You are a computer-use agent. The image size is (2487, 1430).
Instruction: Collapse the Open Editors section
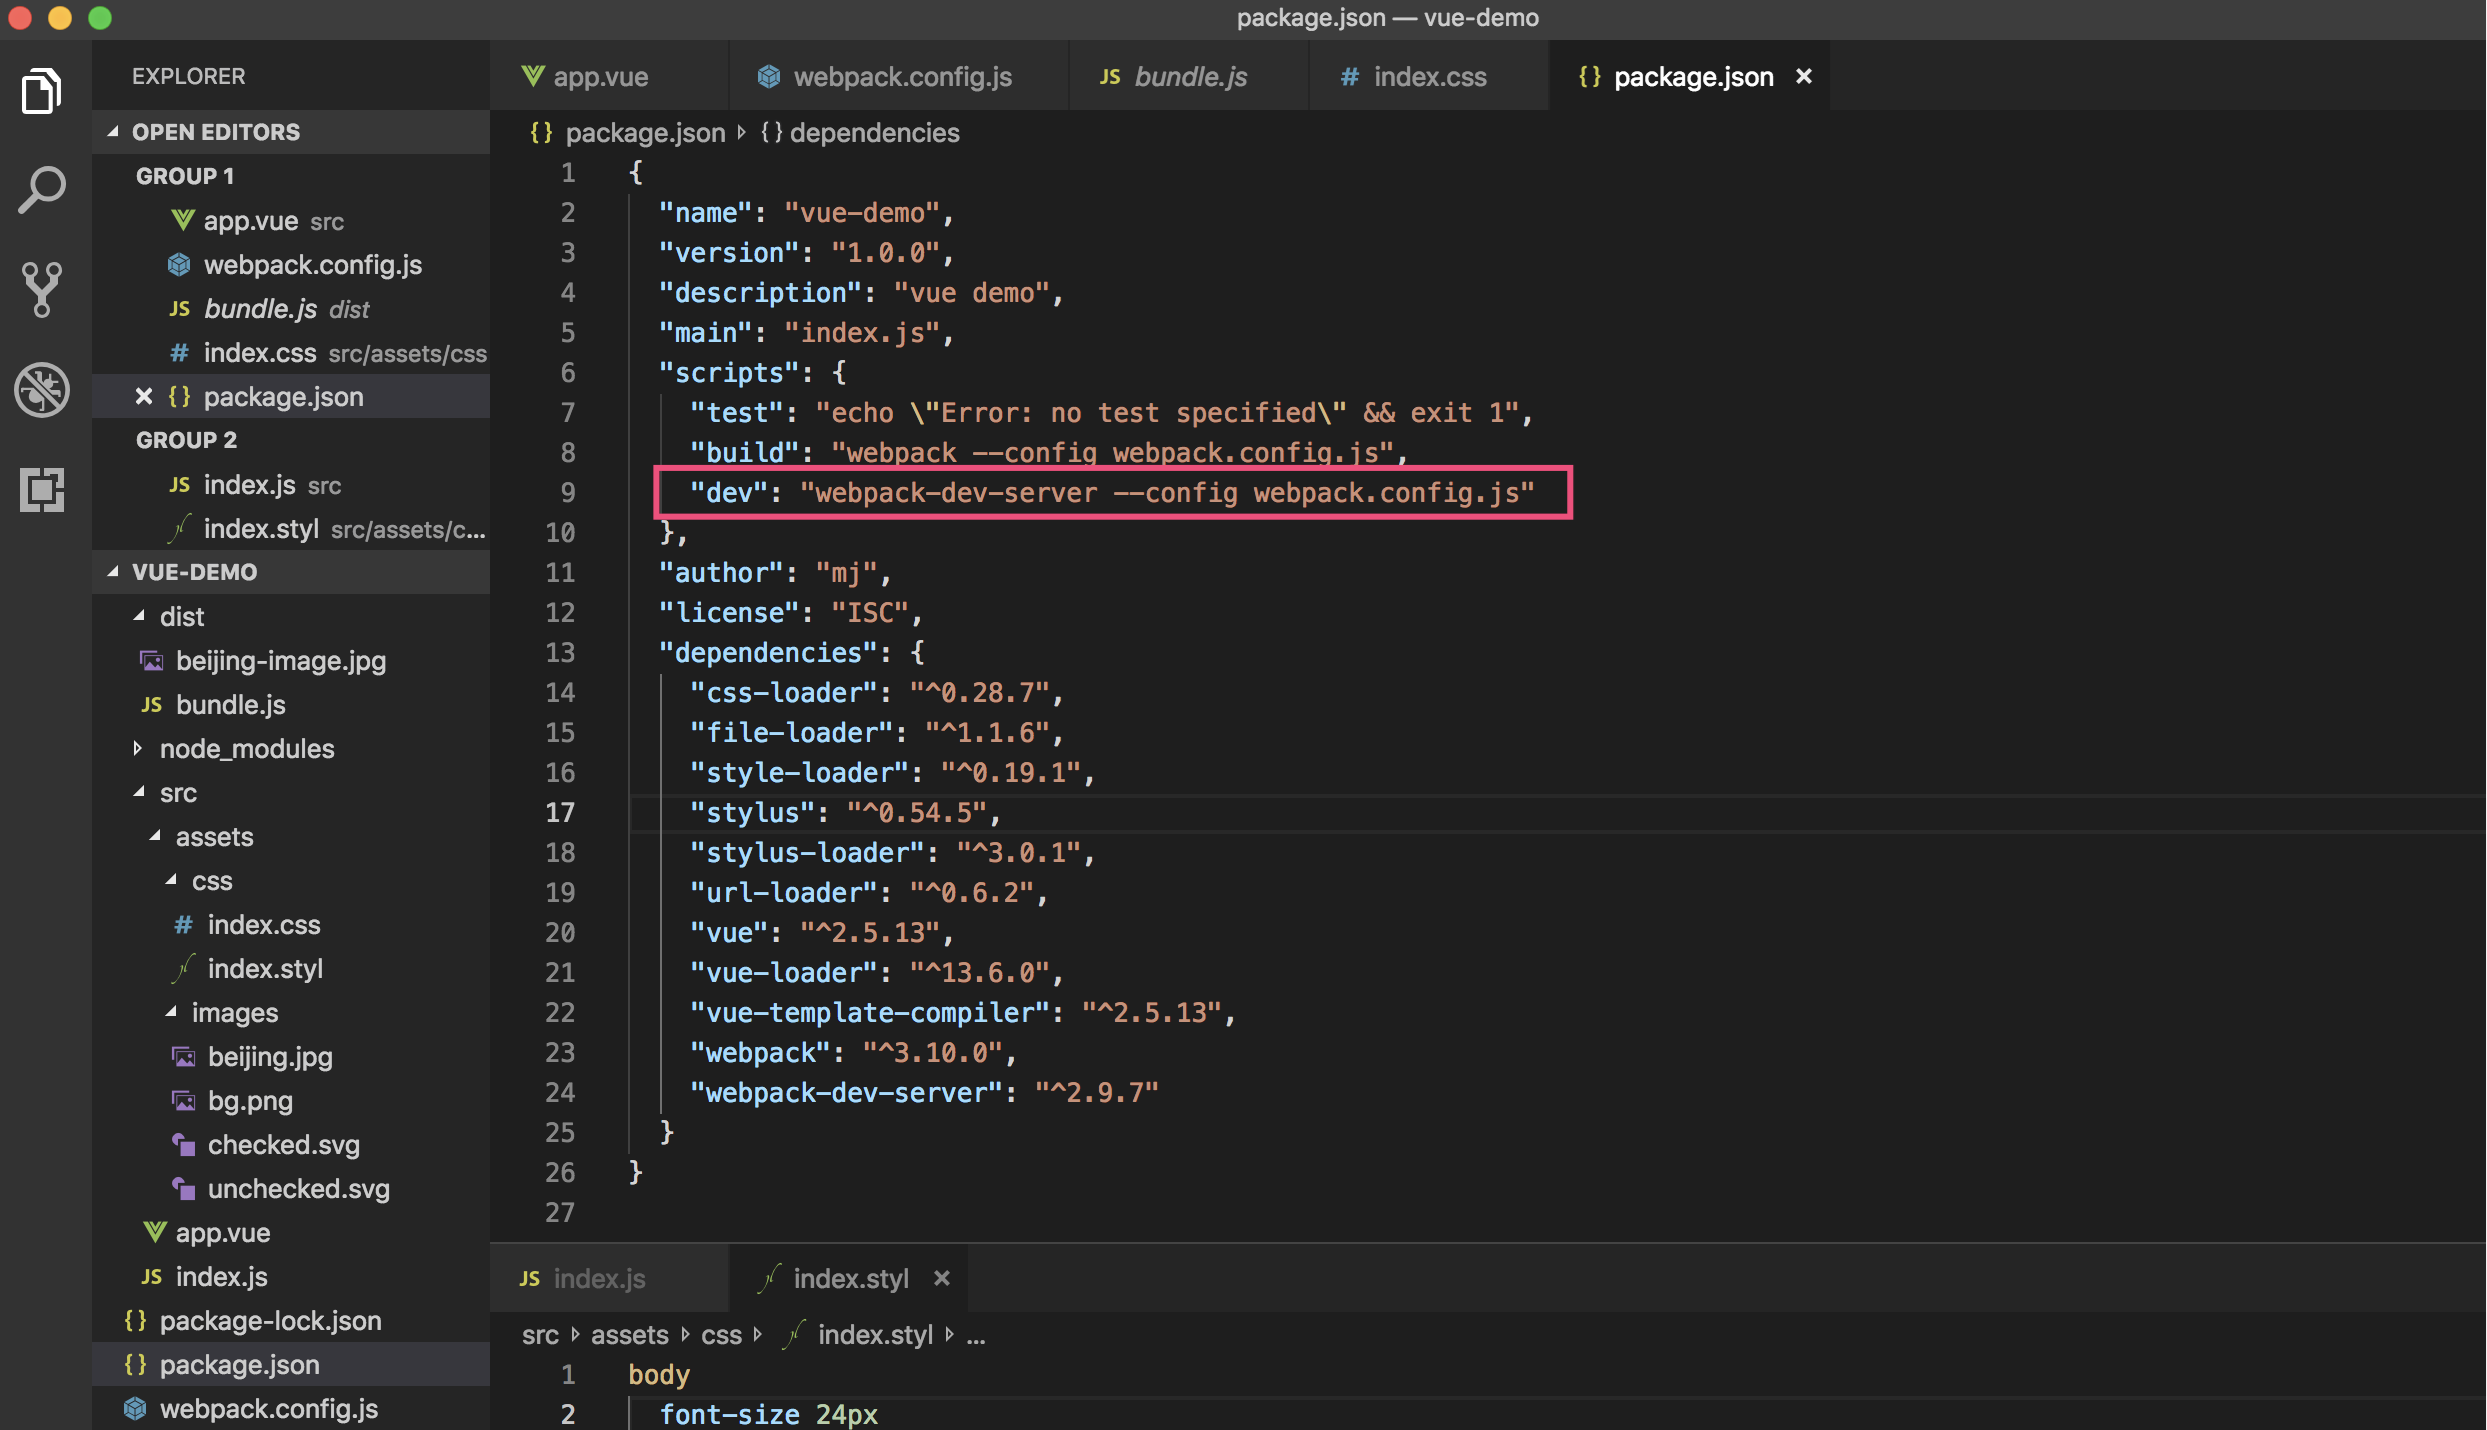[x=291, y=132]
